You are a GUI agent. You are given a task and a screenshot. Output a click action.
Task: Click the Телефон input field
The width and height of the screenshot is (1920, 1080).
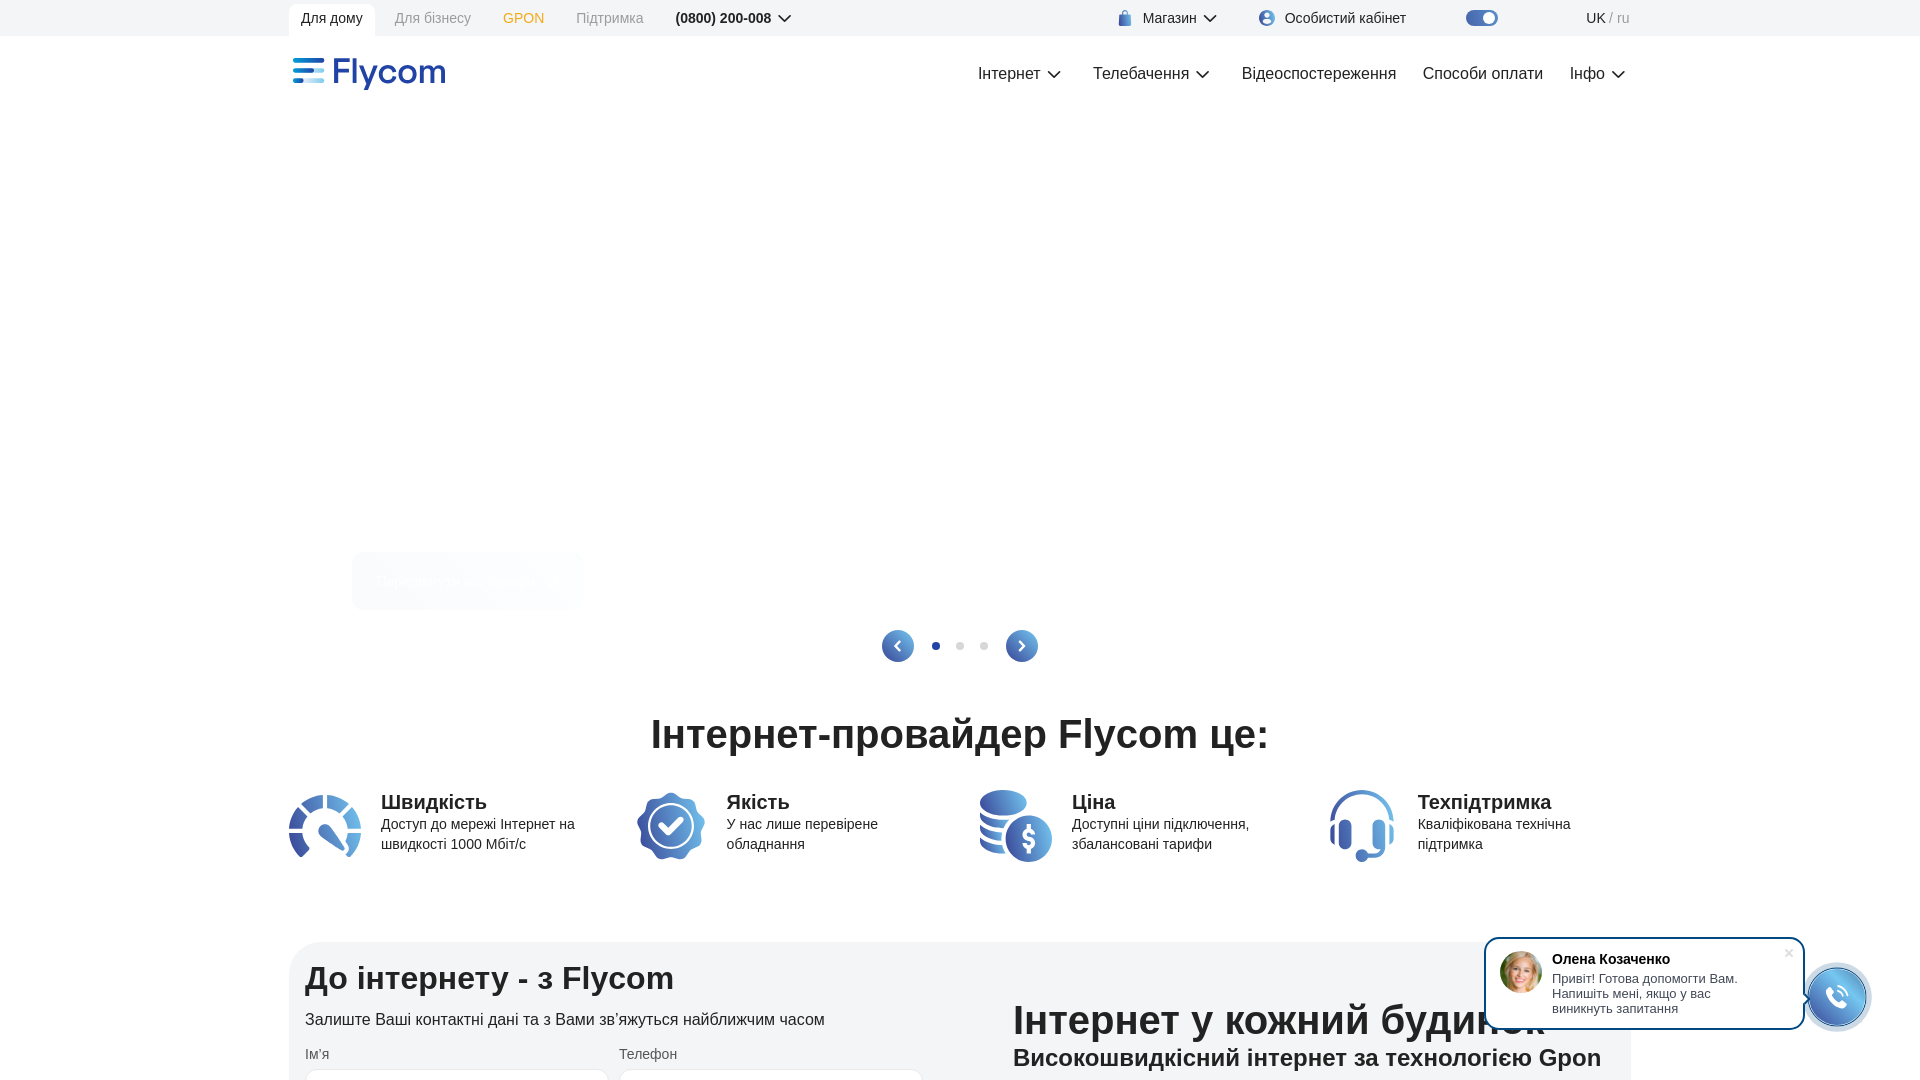pyautogui.click(x=771, y=1075)
